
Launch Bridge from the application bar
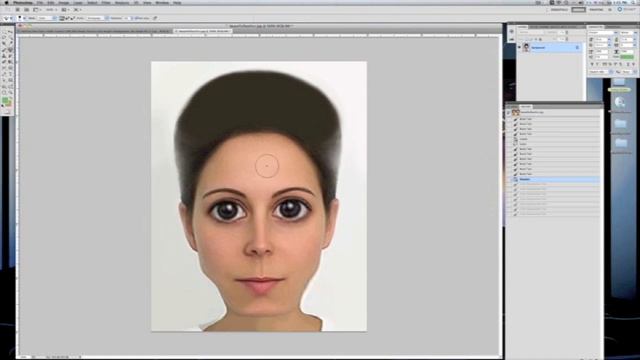pos(18,10)
